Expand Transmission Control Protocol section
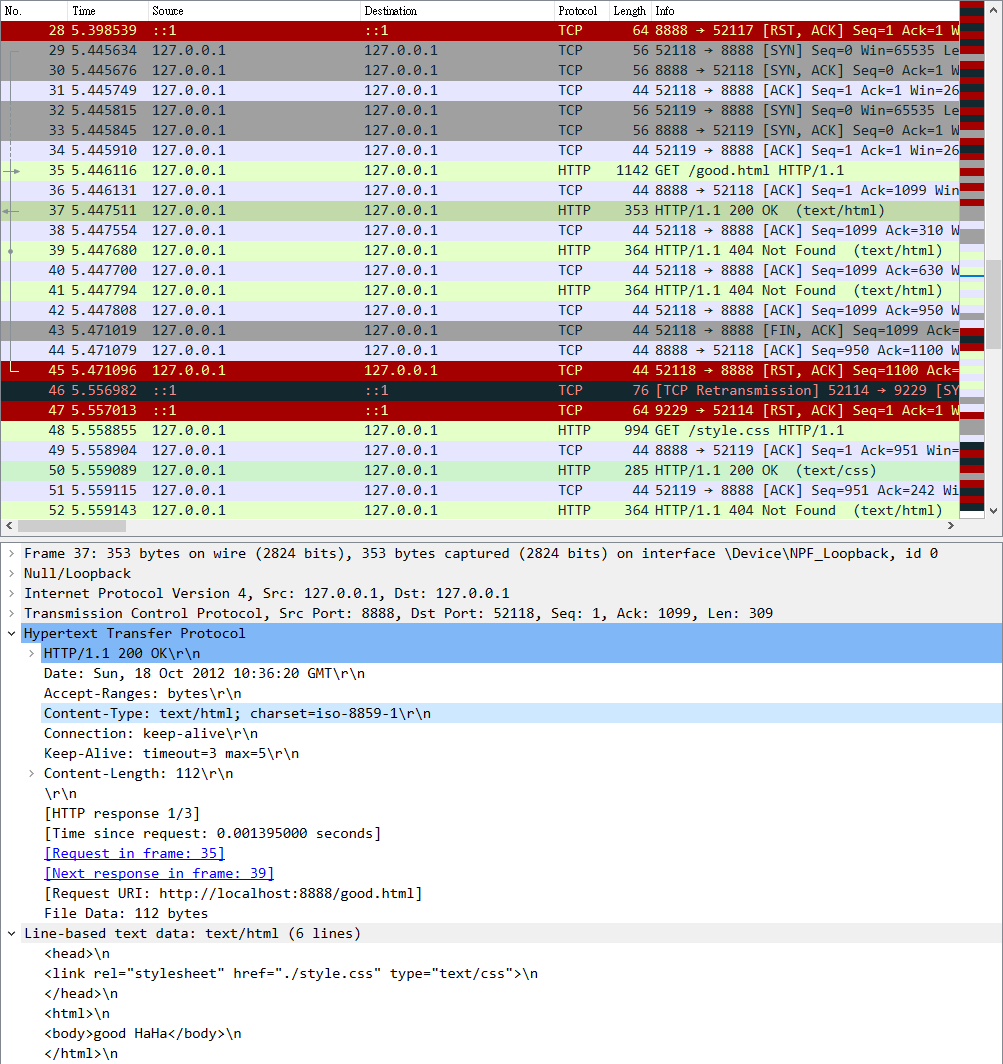The image size is (1003, 1064). tap(12, 613)
